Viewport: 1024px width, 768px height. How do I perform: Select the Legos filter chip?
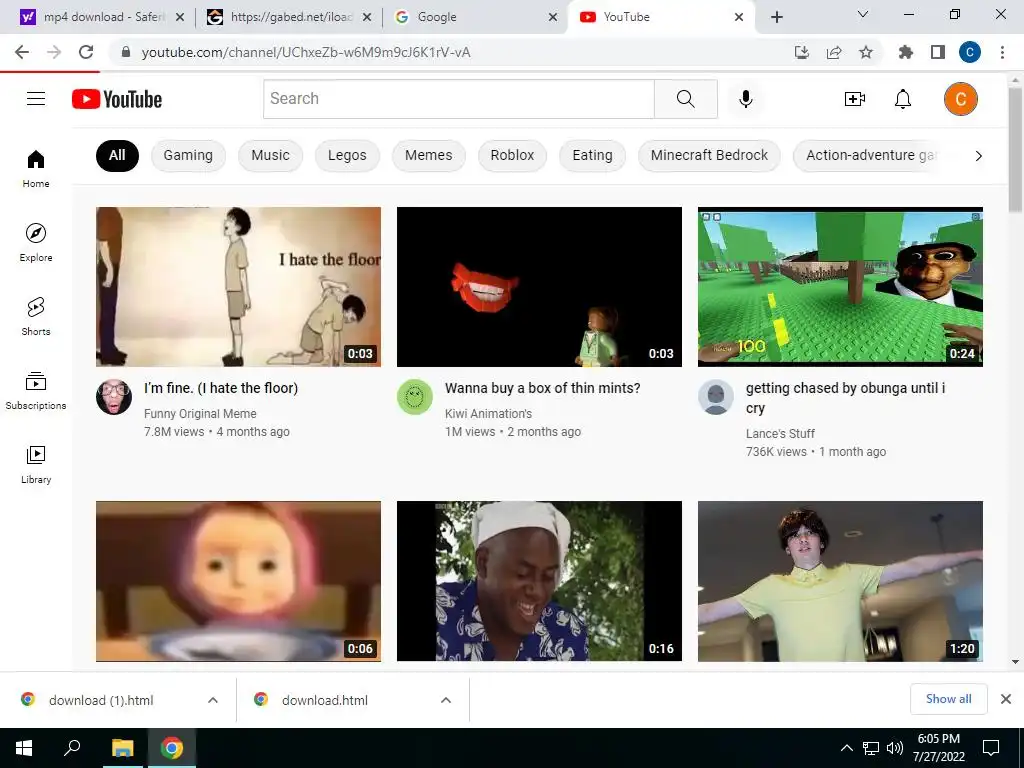(347, 155)
